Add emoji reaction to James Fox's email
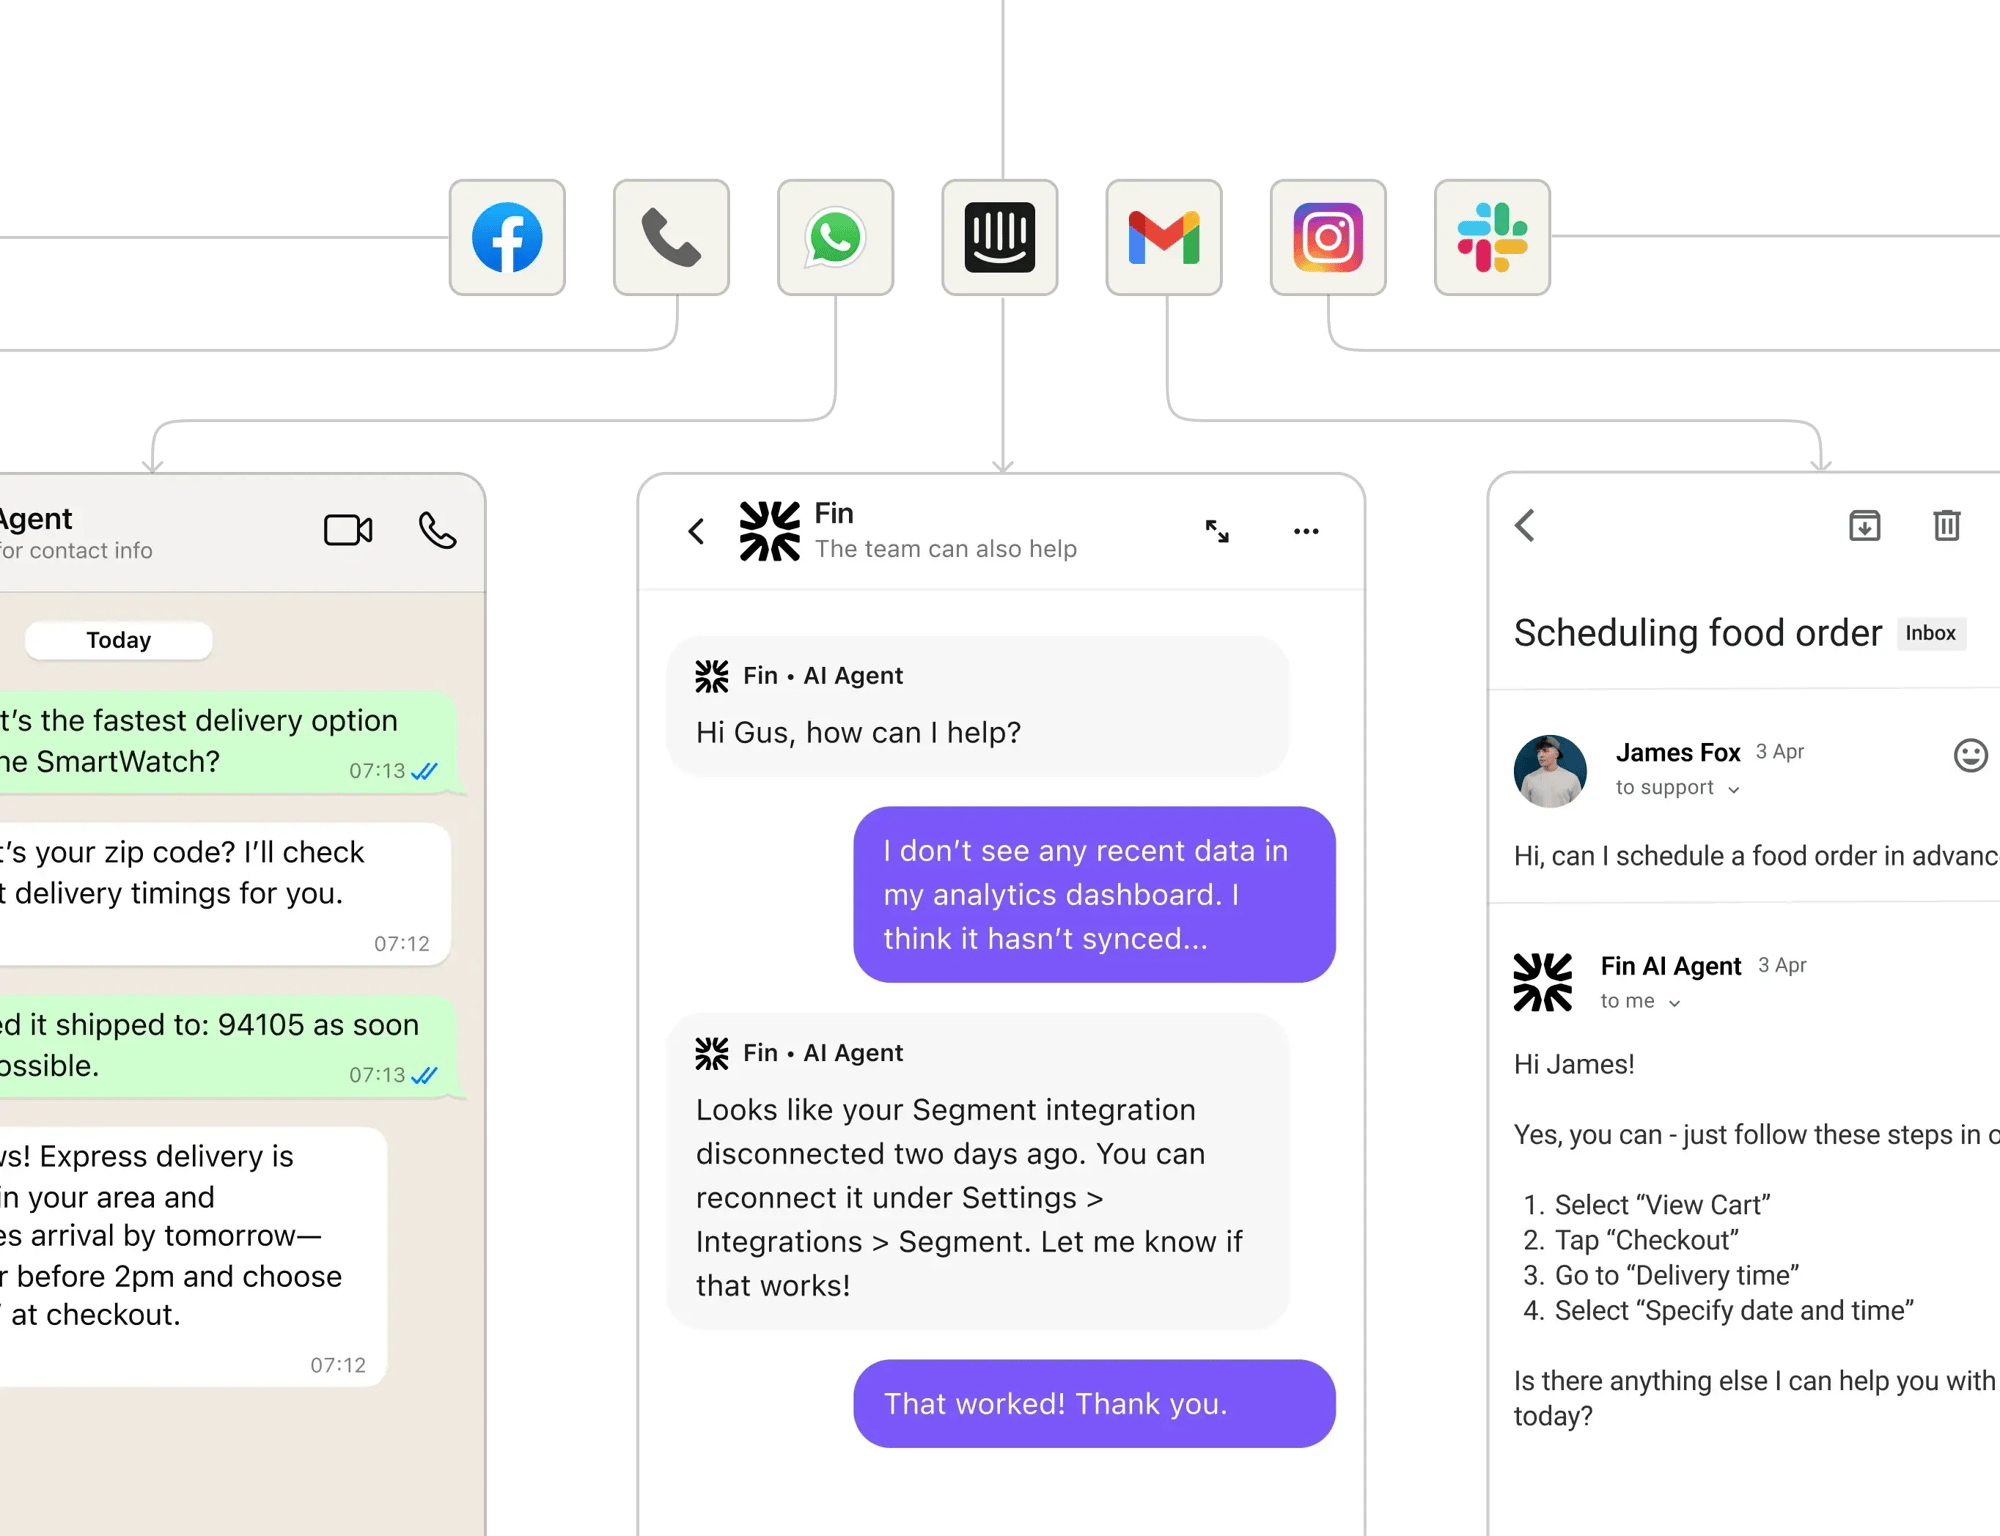 [1970, 755]
